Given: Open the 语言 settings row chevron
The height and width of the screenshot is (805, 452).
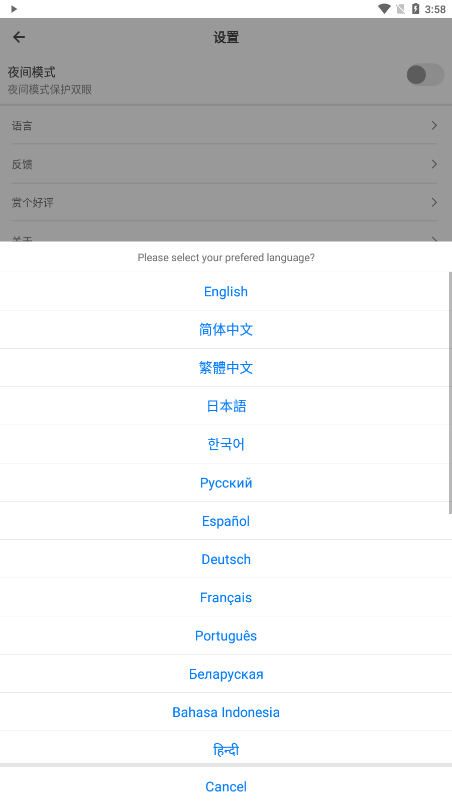Looking at the screenshot, I should point(434,125).
